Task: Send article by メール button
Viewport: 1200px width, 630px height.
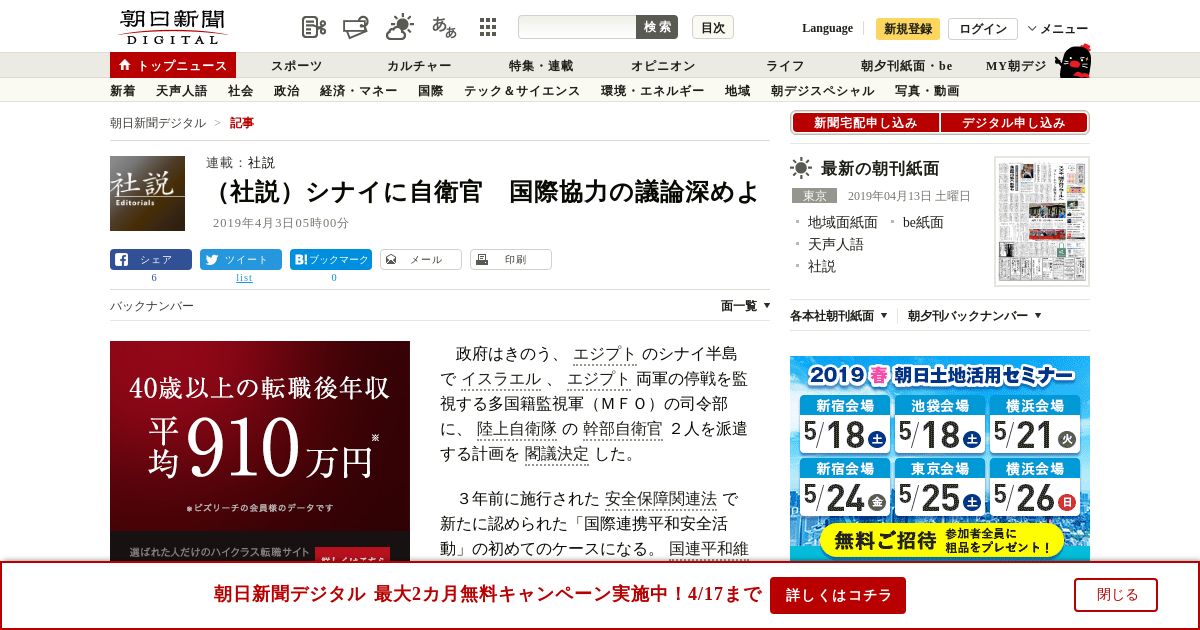Action: (x=421, y=260)
